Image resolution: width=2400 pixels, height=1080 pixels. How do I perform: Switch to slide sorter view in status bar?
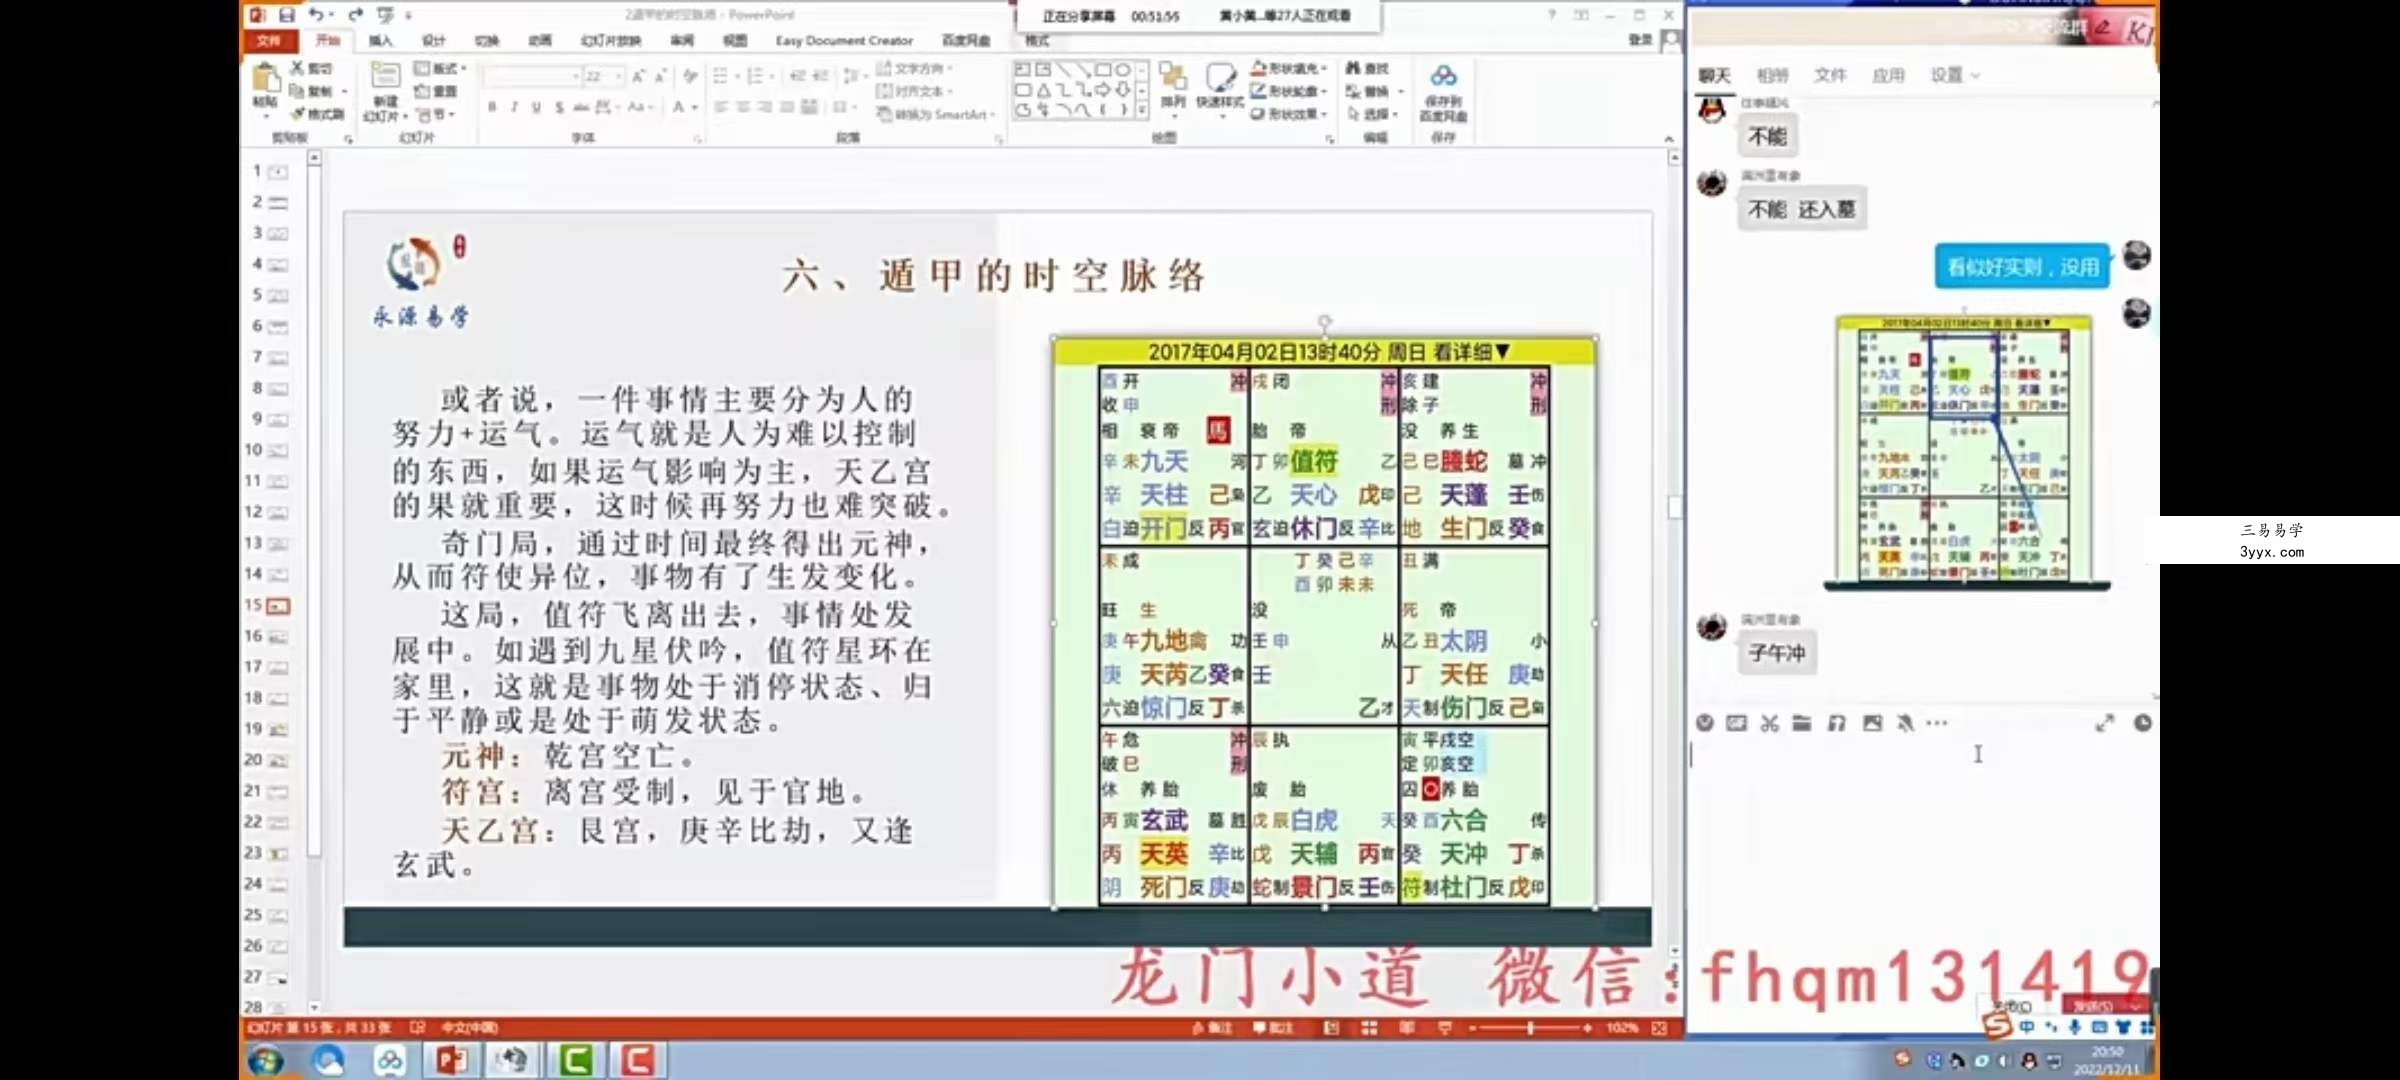click(1369, 1028)
